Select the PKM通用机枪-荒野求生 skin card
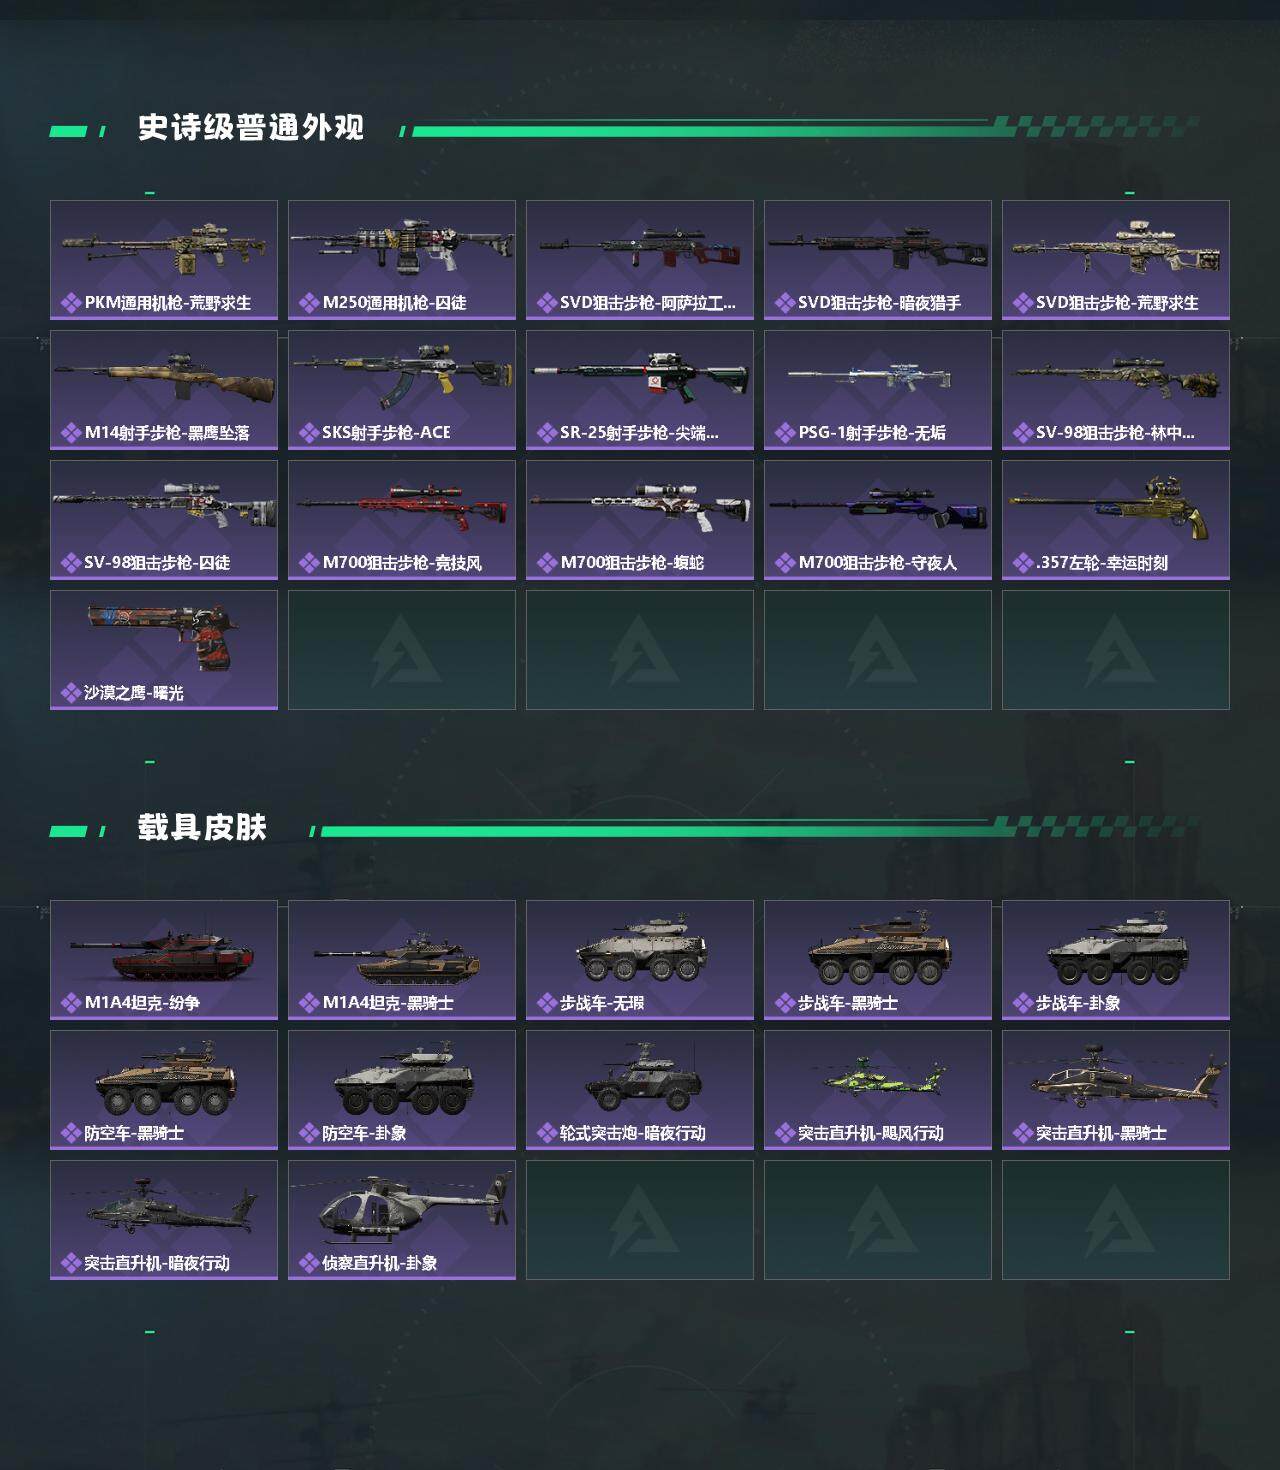 (164, 260)
